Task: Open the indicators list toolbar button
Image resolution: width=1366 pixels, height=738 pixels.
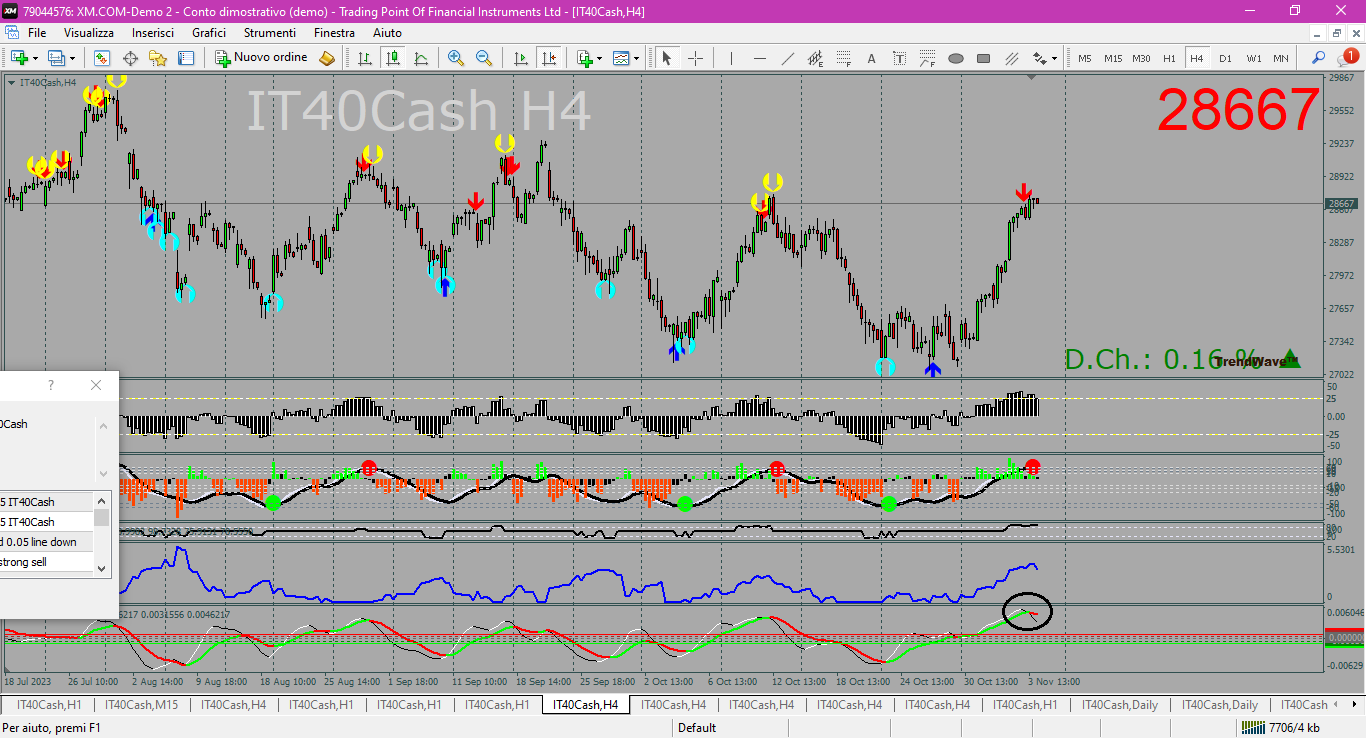Action: (584, 58)
